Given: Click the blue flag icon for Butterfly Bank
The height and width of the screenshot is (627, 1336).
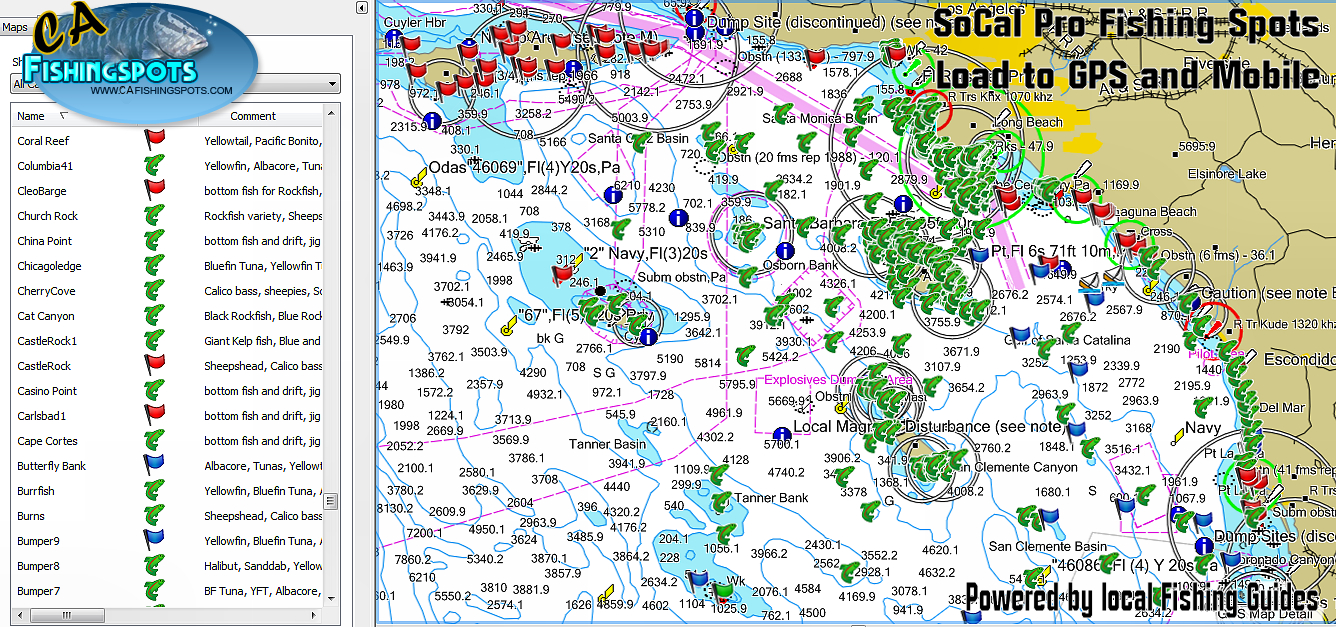Looking at the screenshot, I should click(154, 465).
